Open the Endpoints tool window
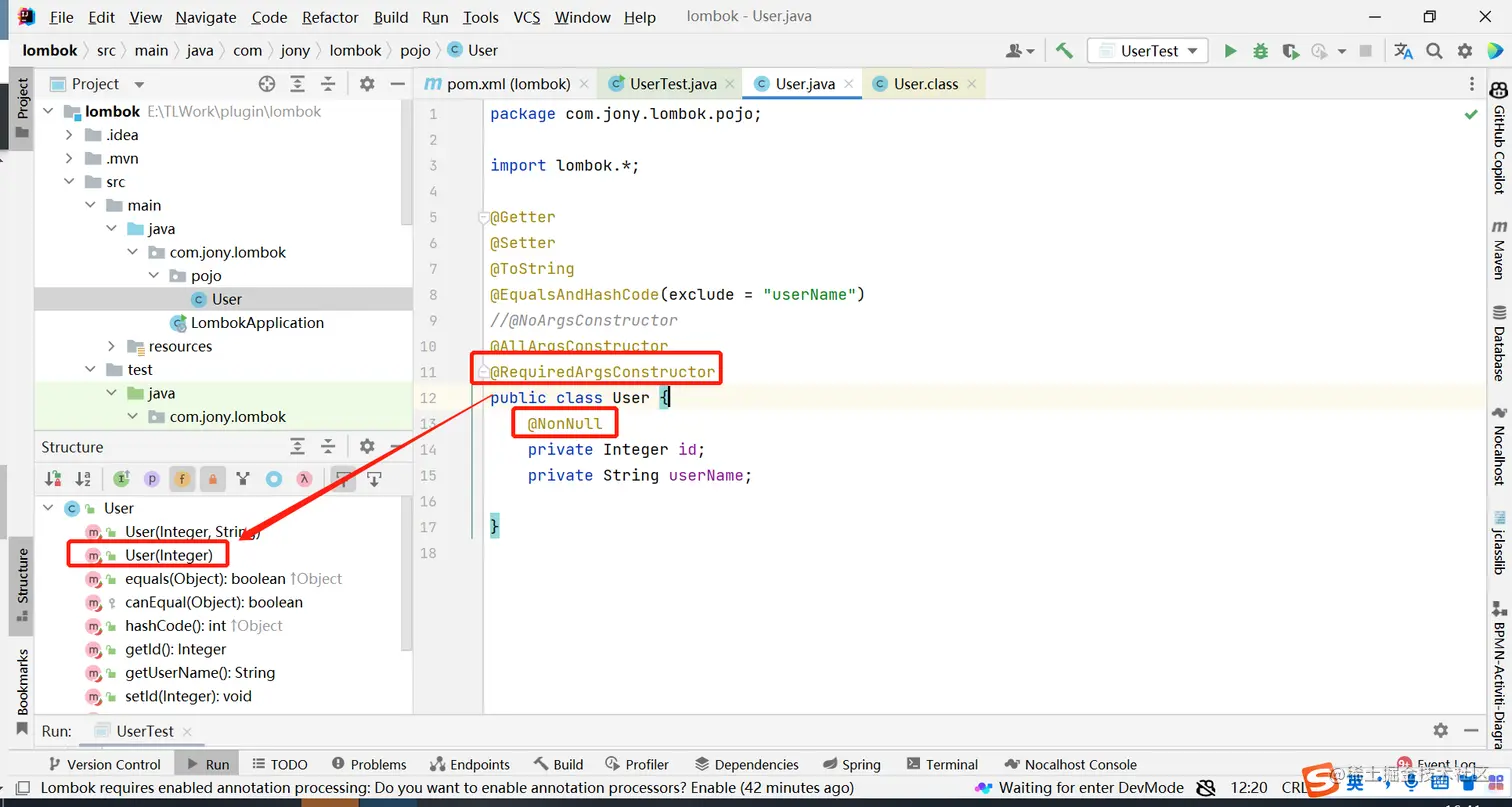This screenshot has height=807, width=1512. (x=469, y=764)
